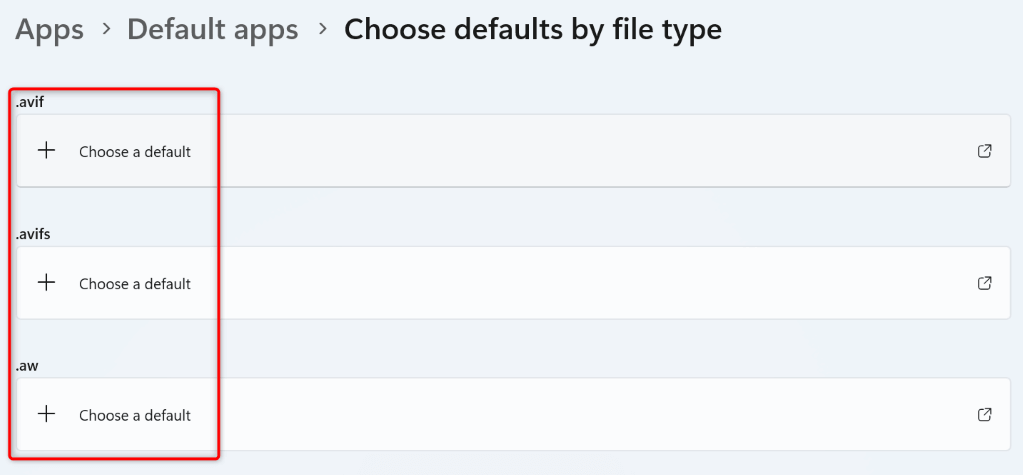This screenshot has width=1023, height=475.
Task: Choose a default for .avif
Action: (x=135, y=152)
